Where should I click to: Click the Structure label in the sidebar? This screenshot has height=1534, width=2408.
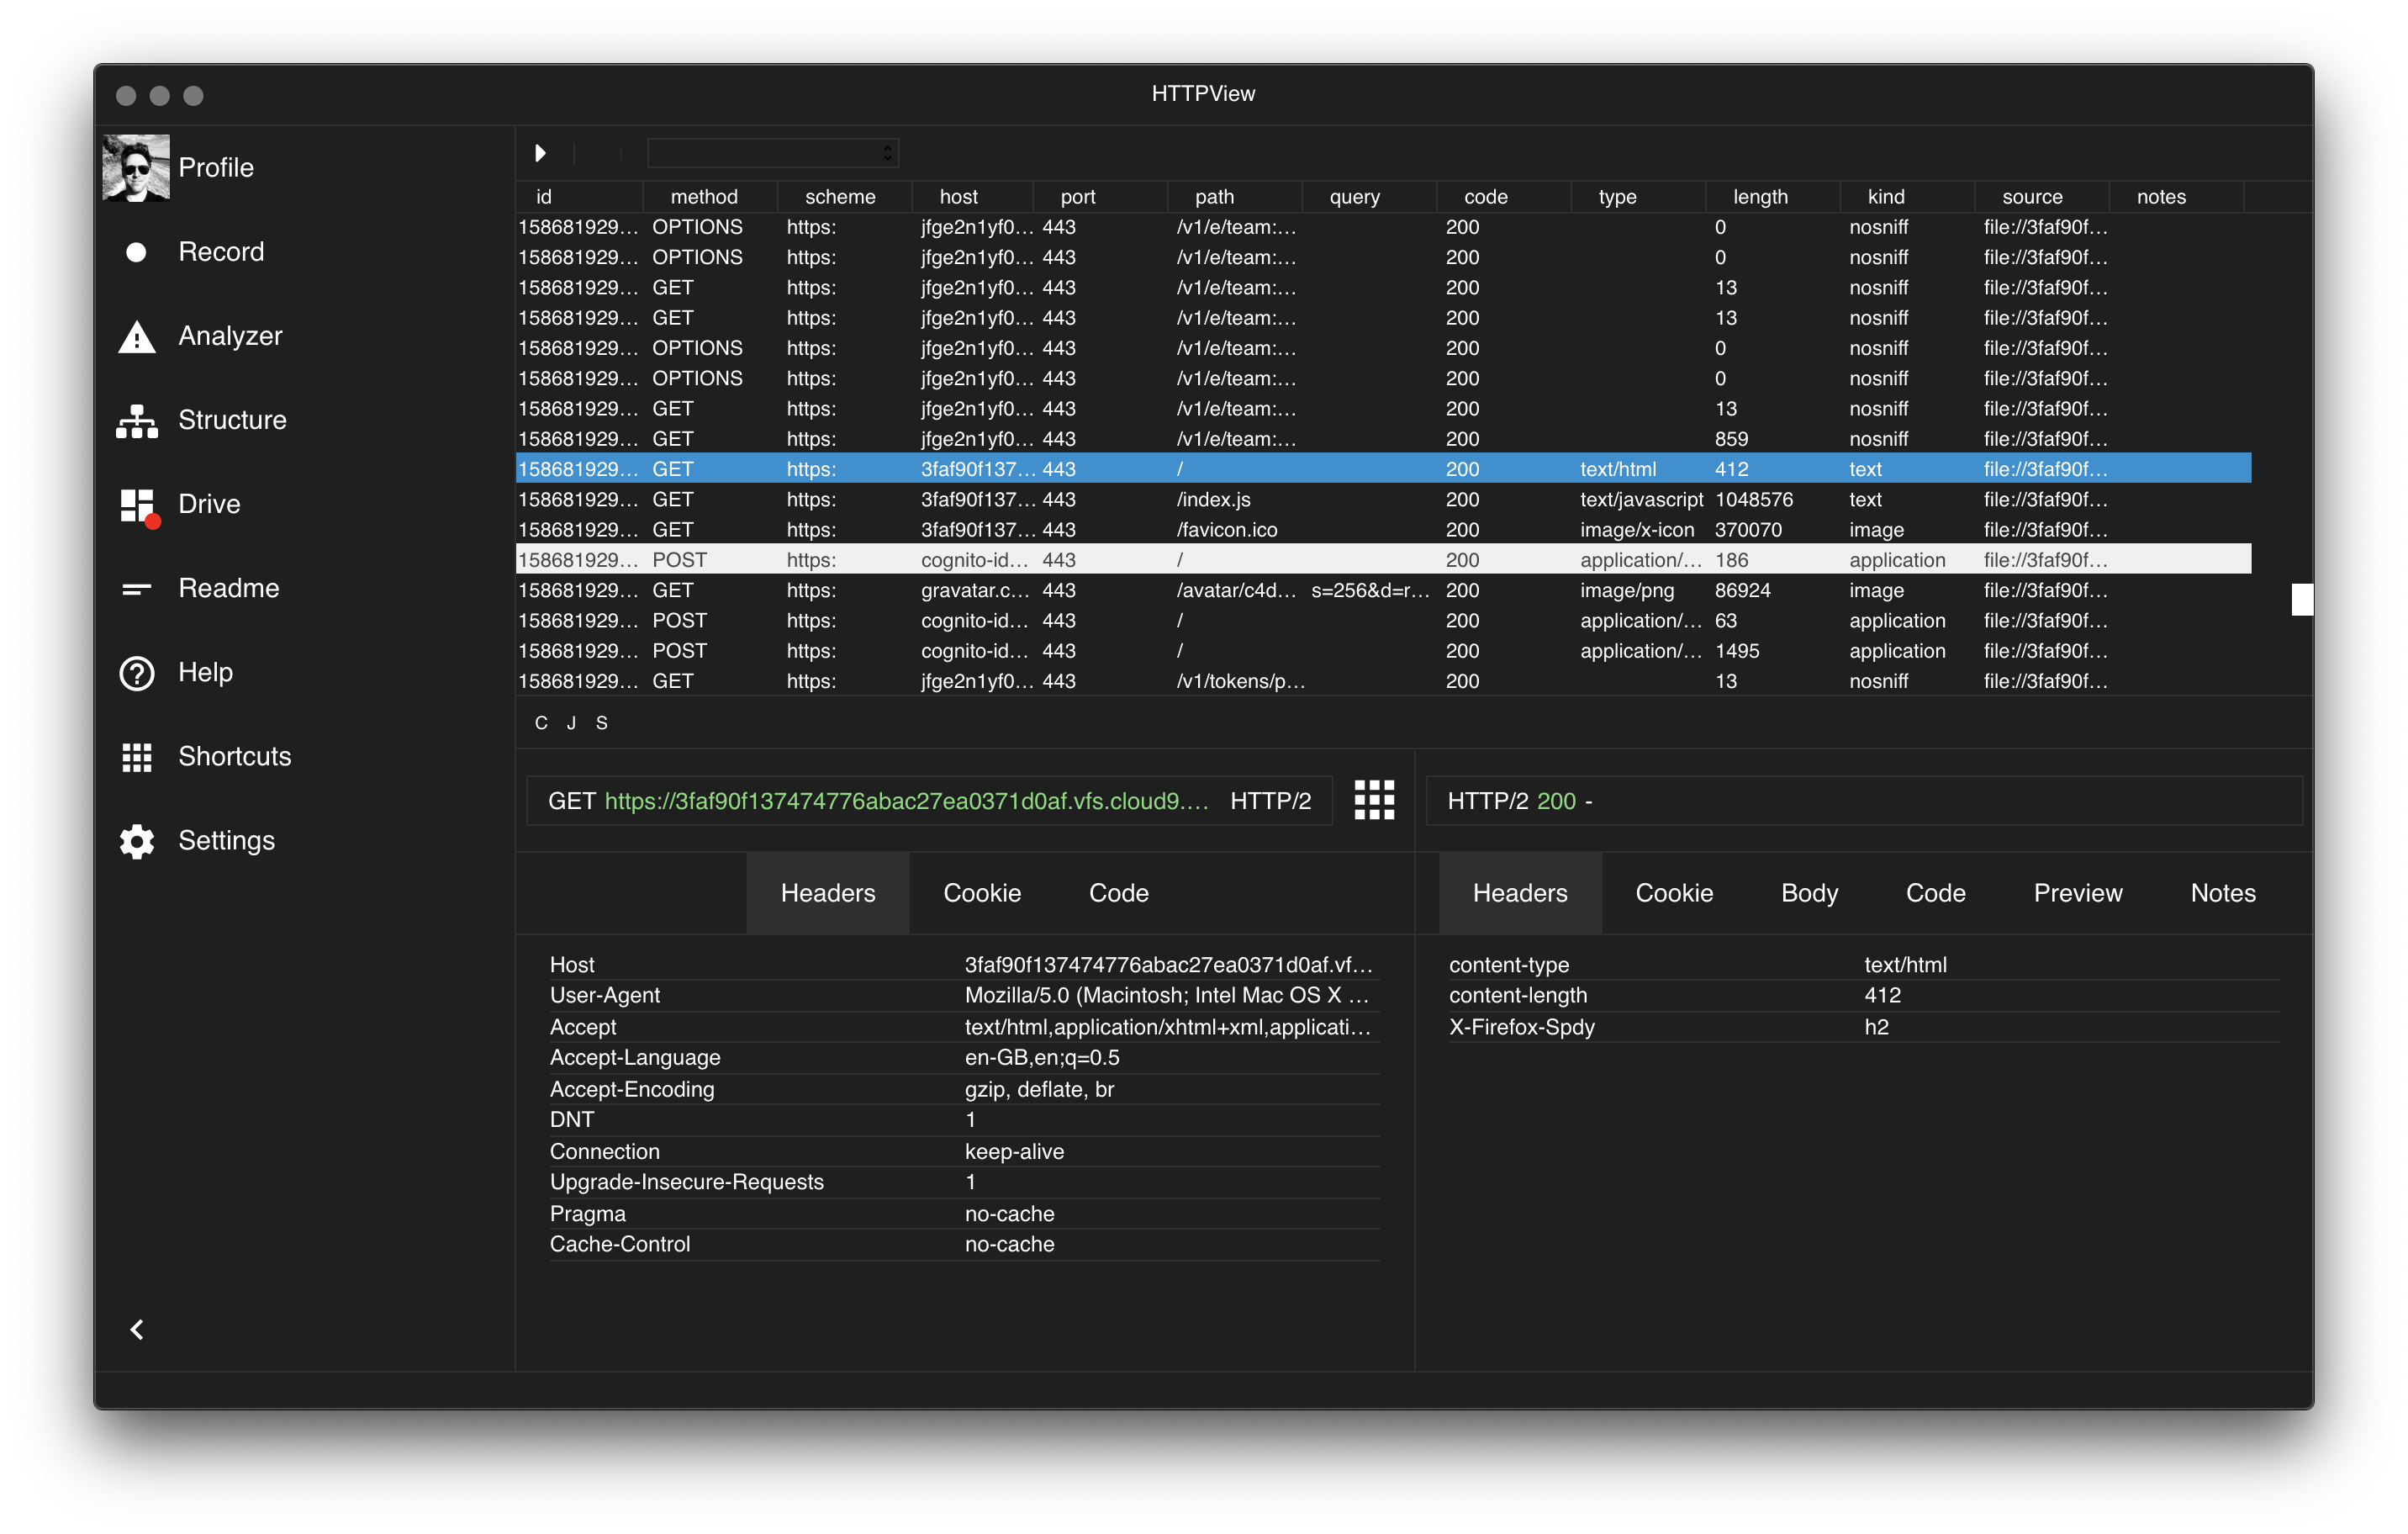click(232, 420)
